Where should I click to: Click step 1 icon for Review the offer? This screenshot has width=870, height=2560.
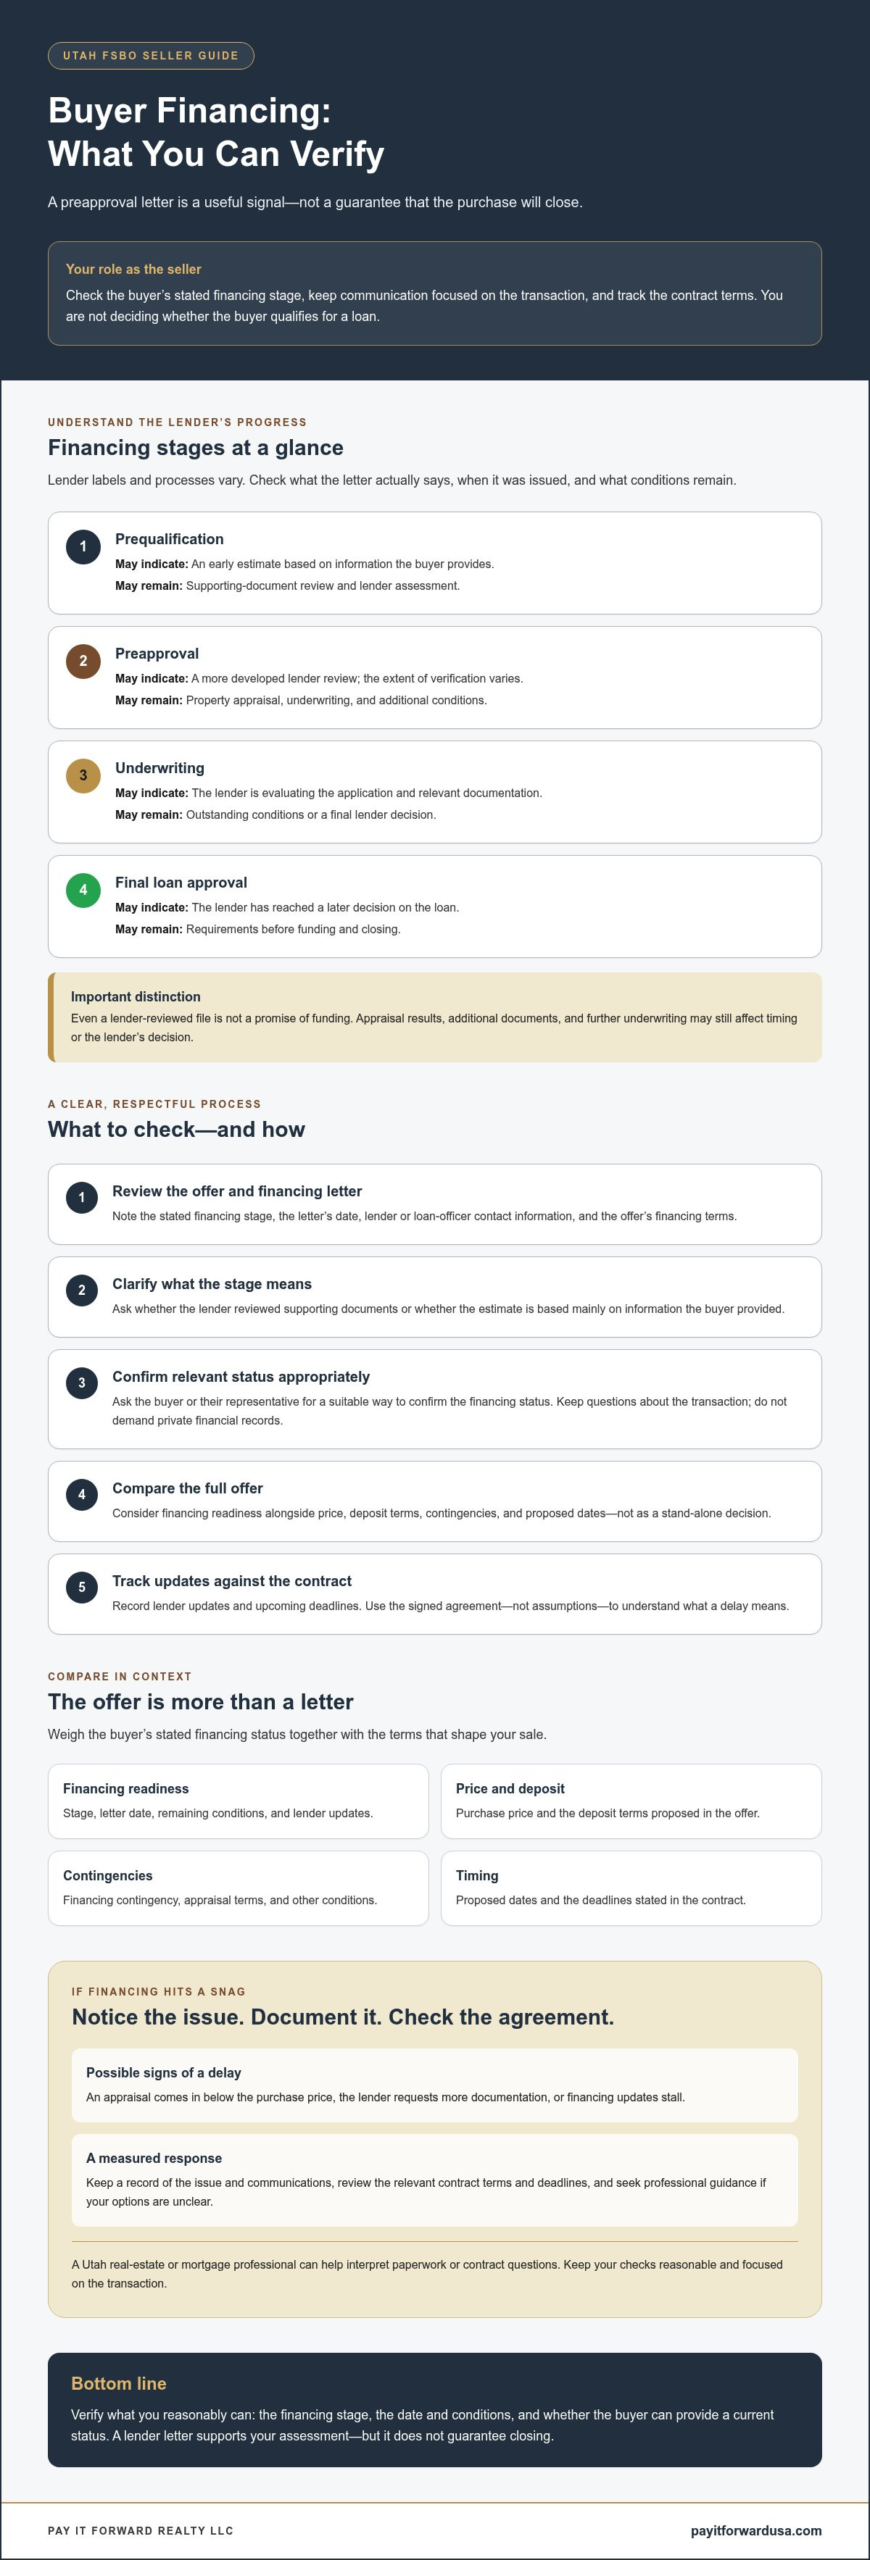point(82,1197)
